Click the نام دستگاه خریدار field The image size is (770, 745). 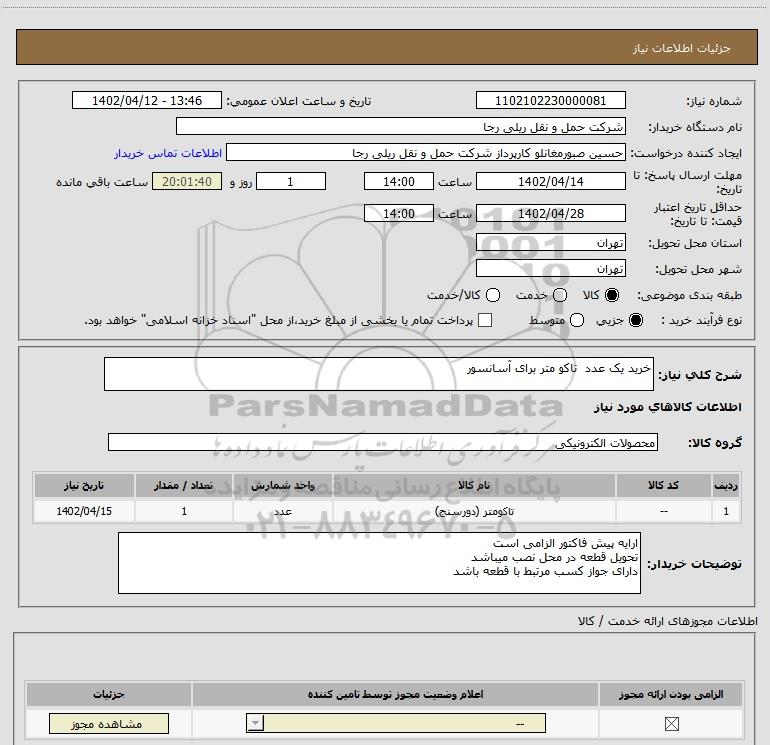point(401,126)
